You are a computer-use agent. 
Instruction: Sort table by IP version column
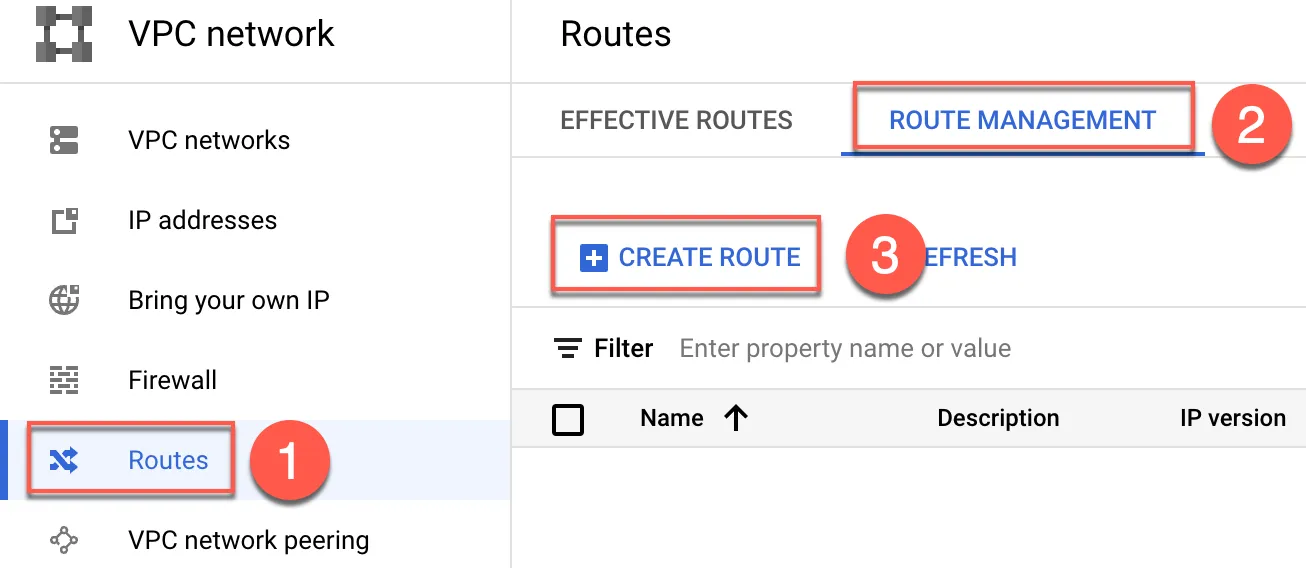point(1233,418)
